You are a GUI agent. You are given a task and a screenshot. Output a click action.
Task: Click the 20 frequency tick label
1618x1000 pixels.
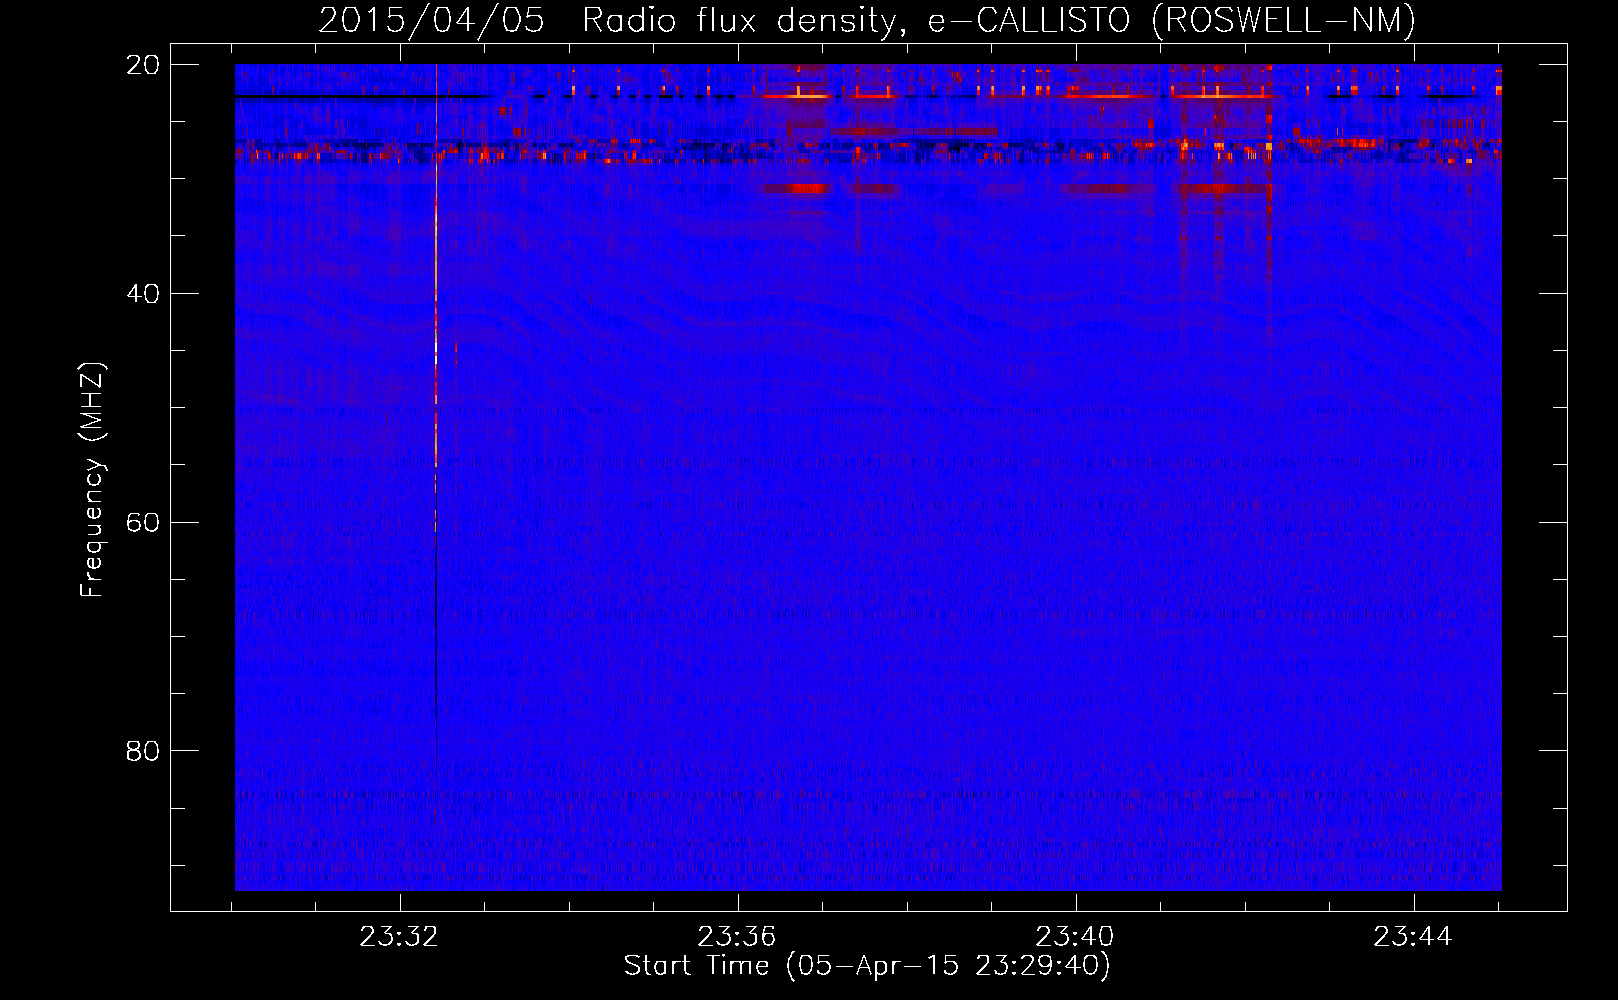(x=143, y=65)
